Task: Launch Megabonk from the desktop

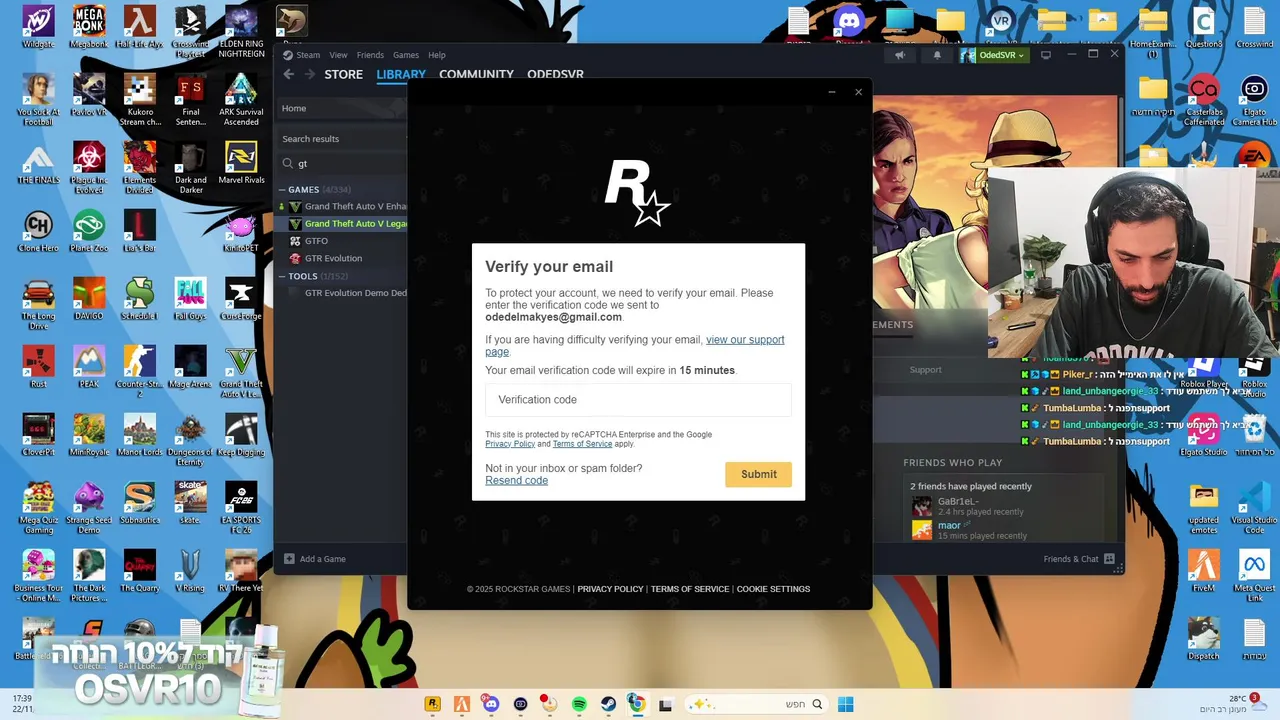Action: click(x=89, y=27)
